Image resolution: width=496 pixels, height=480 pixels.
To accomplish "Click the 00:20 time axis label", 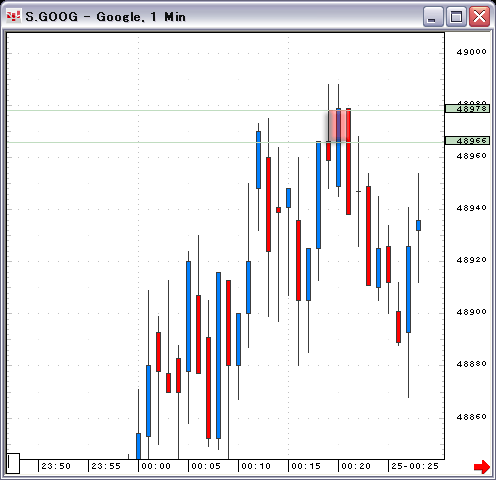I will [x=356, y=466].
